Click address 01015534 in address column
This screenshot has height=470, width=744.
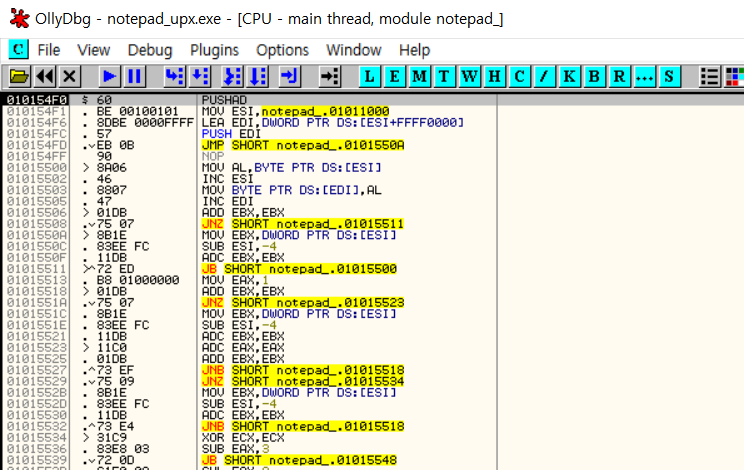(36, 438)
